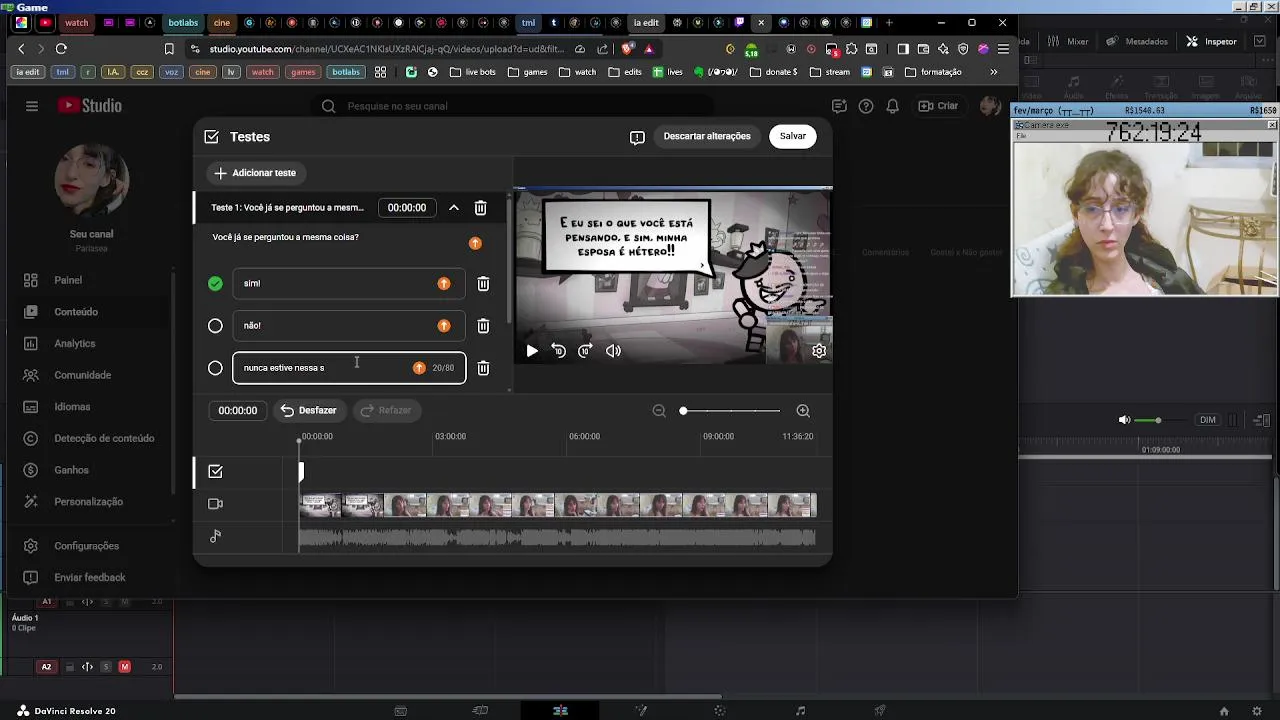
Task: Click the Teste 1 timestamp field
Action: click(407, 208)
